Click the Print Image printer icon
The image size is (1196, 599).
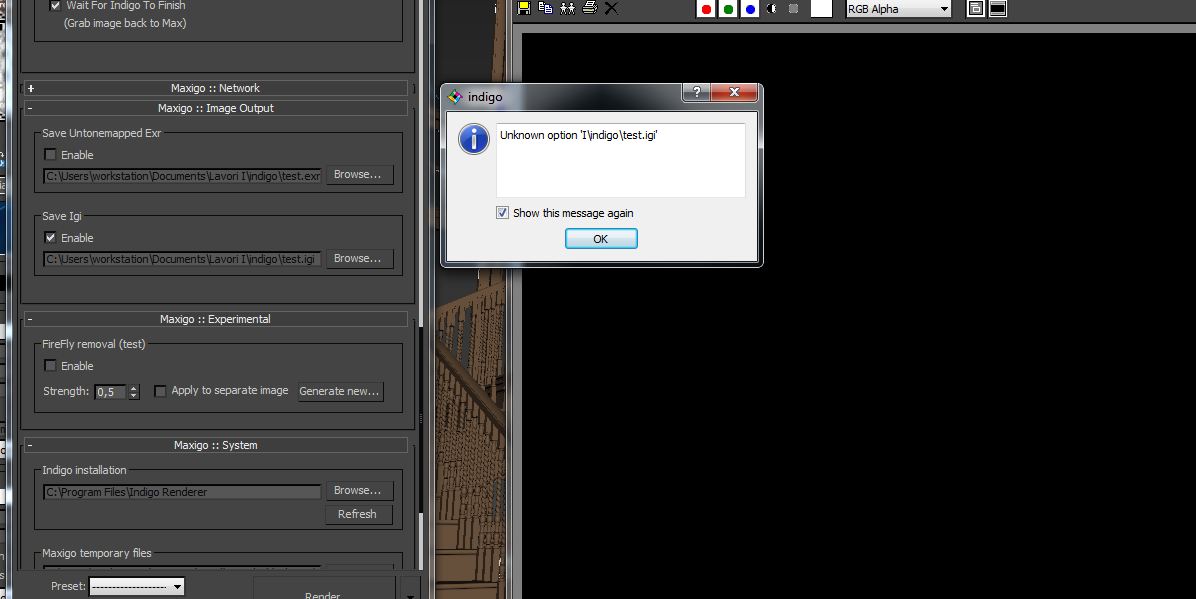click(x=589, y=8)
